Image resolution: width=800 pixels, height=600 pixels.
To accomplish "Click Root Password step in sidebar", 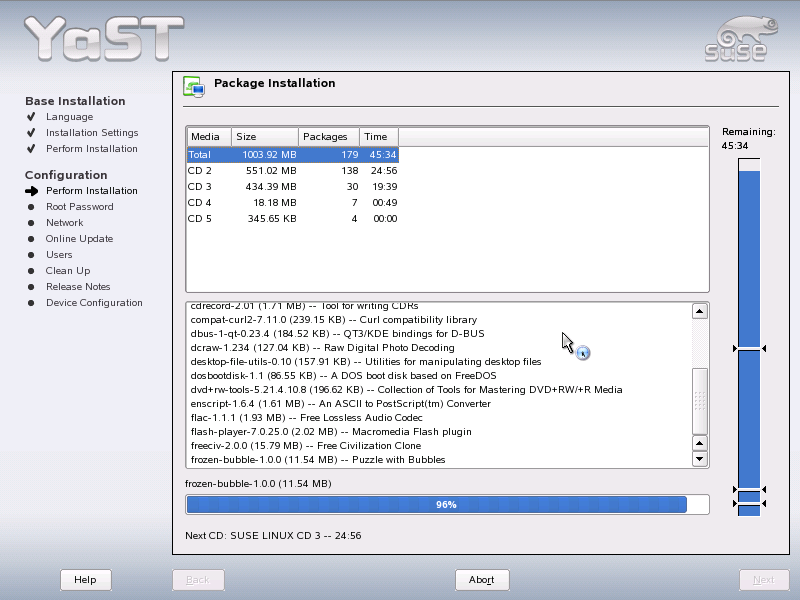I will 80,207.
